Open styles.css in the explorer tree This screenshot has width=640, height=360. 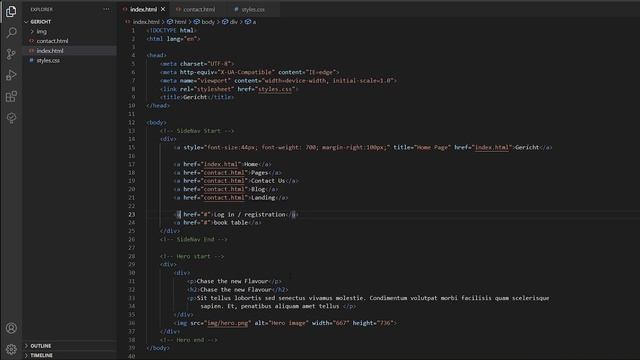point(48,60)
